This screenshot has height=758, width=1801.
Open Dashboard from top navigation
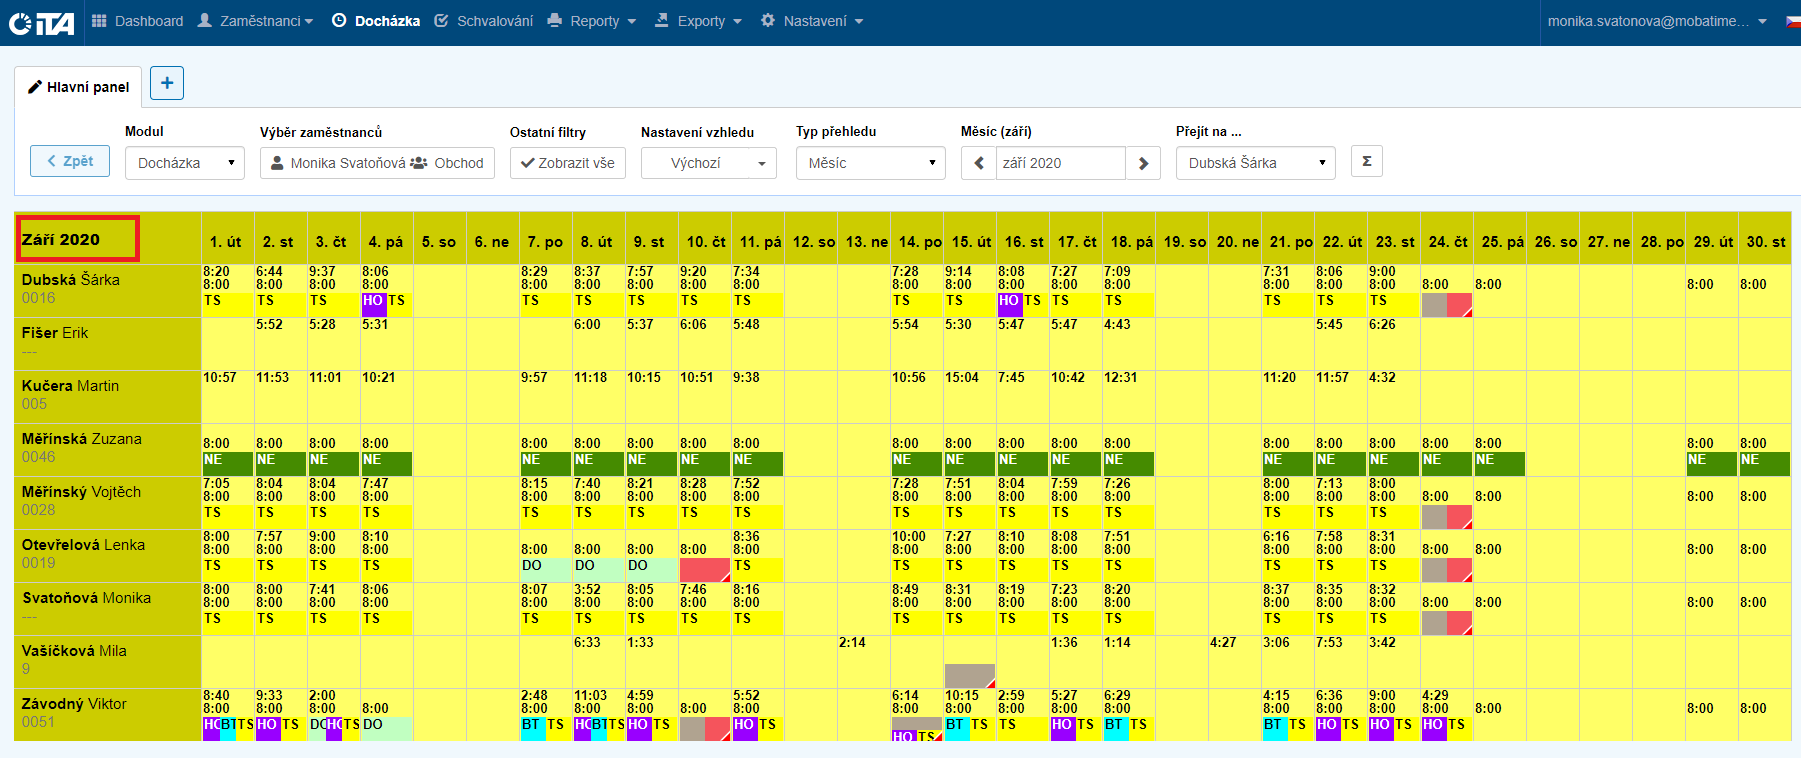[138, 21]
